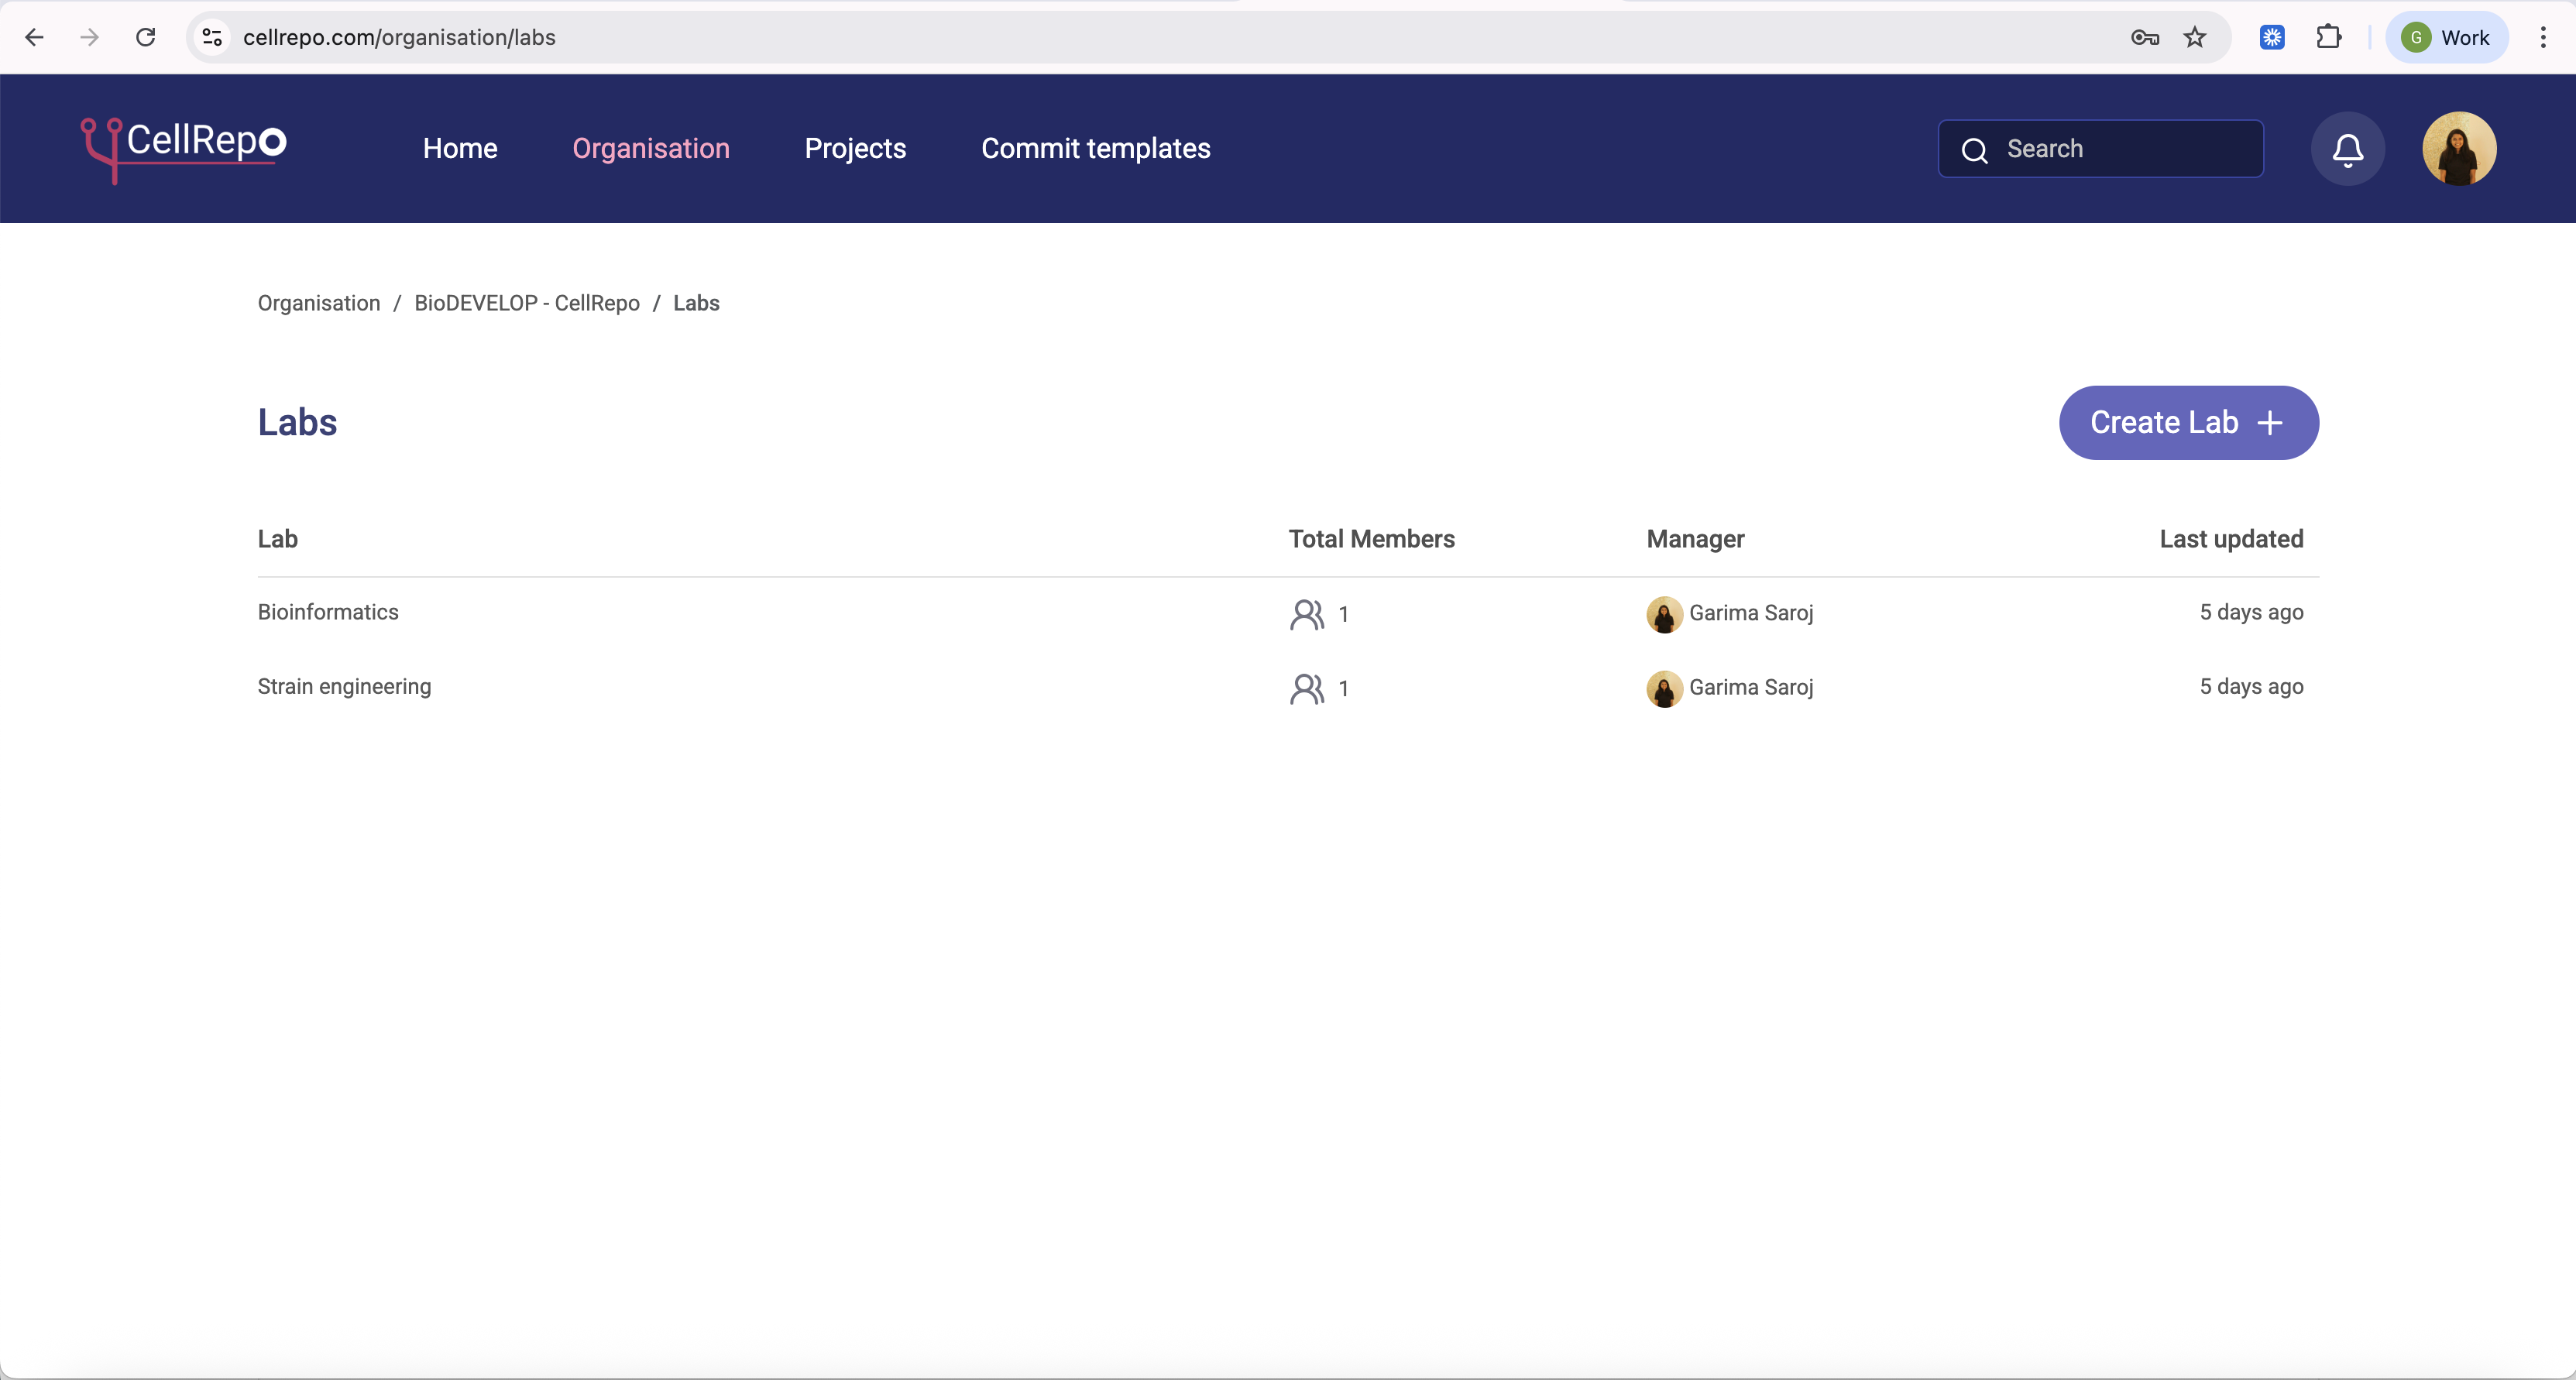Open the blue extension icon in toolbar
Image resolution: width=2576 pixels, height=1380 pixels.
2272,37
